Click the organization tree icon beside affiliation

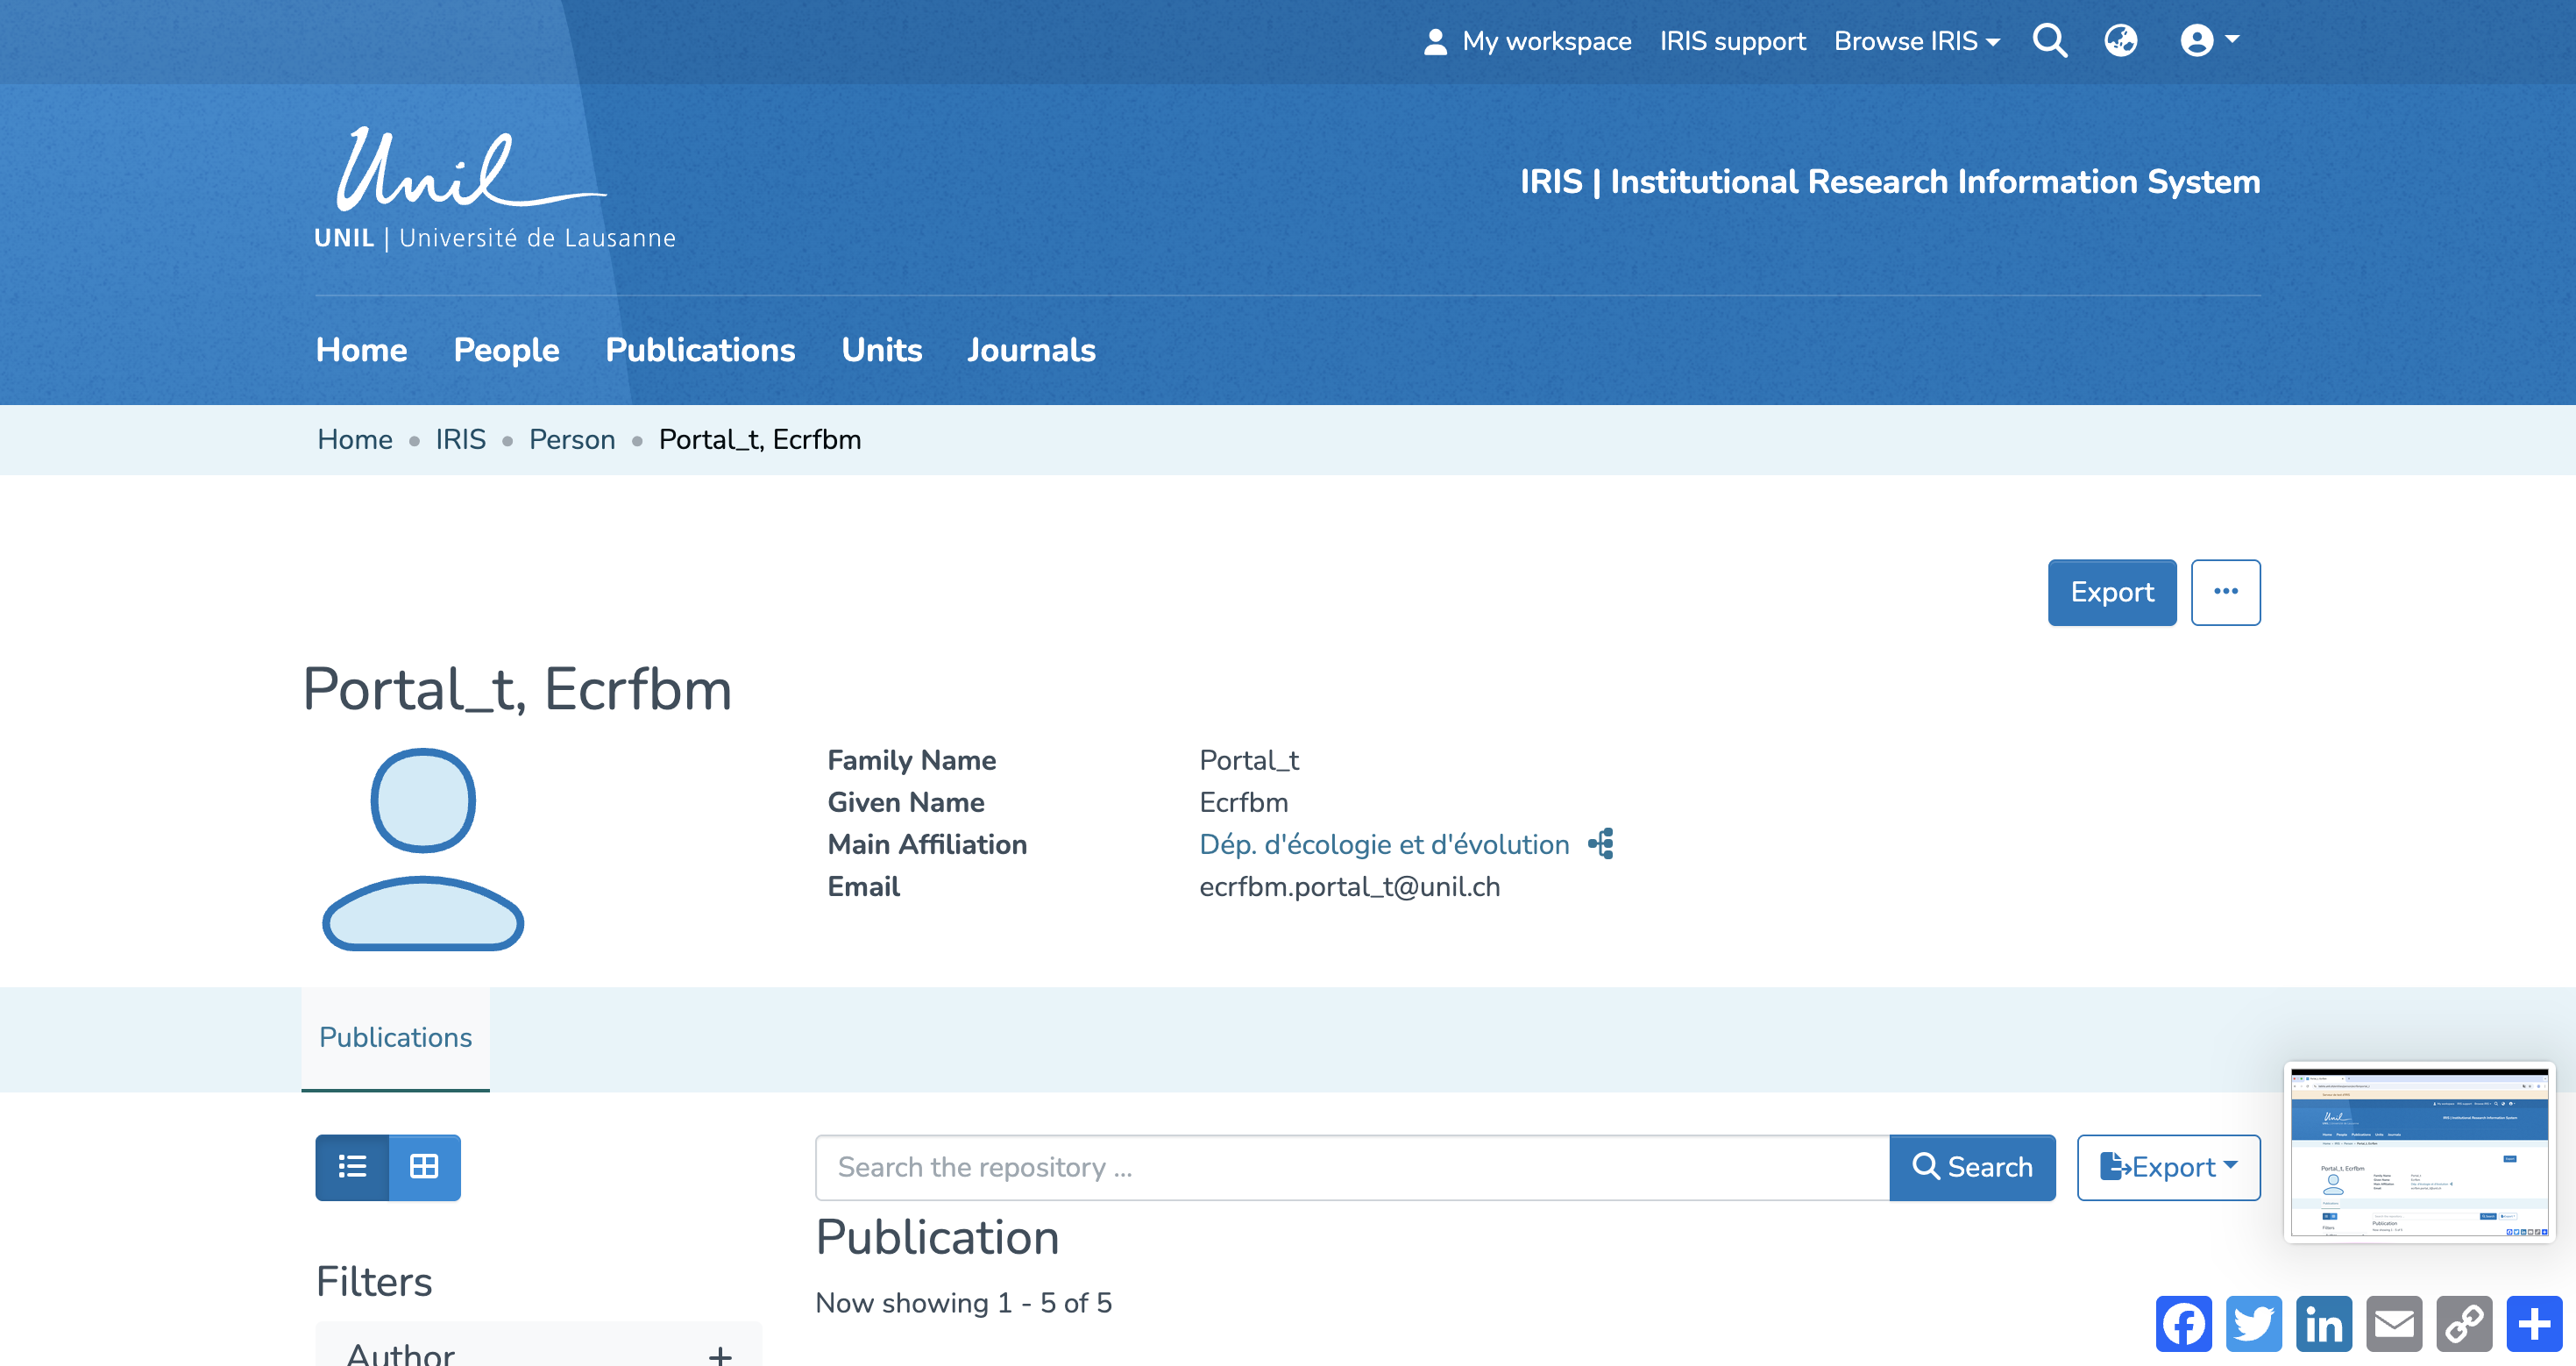point(1601,844)
